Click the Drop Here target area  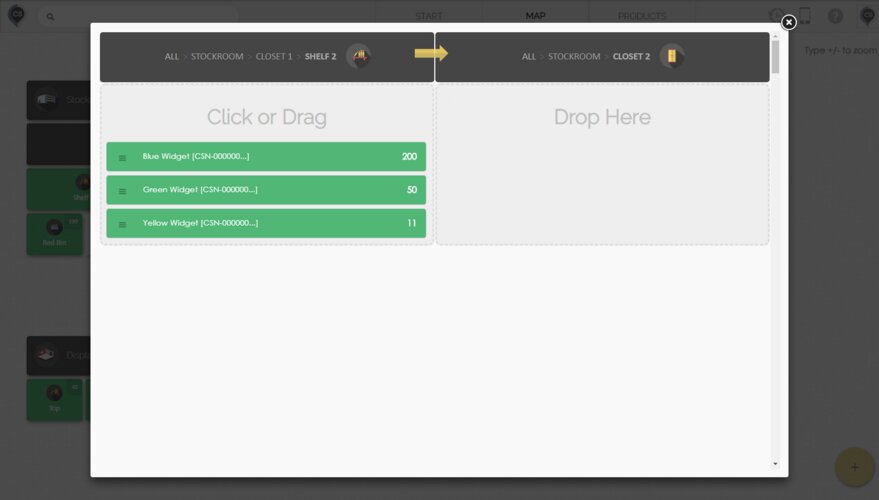click(602, 165)
